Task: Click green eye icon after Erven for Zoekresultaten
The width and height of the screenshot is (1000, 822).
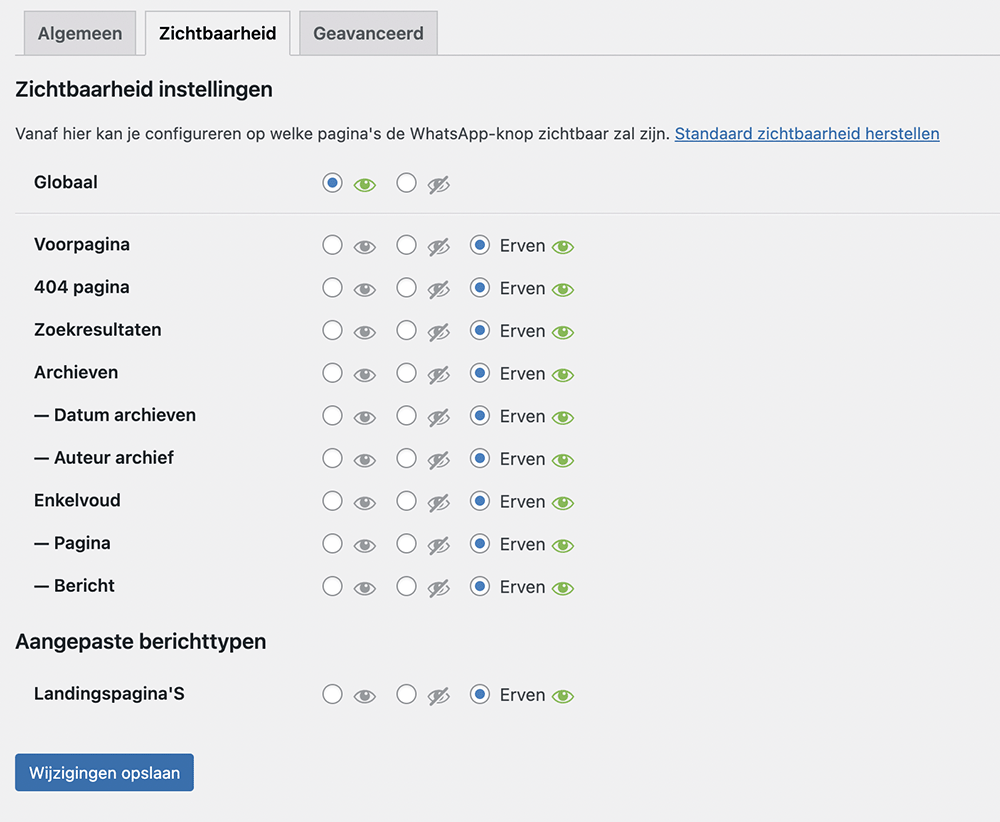Action: pos(563,332)
